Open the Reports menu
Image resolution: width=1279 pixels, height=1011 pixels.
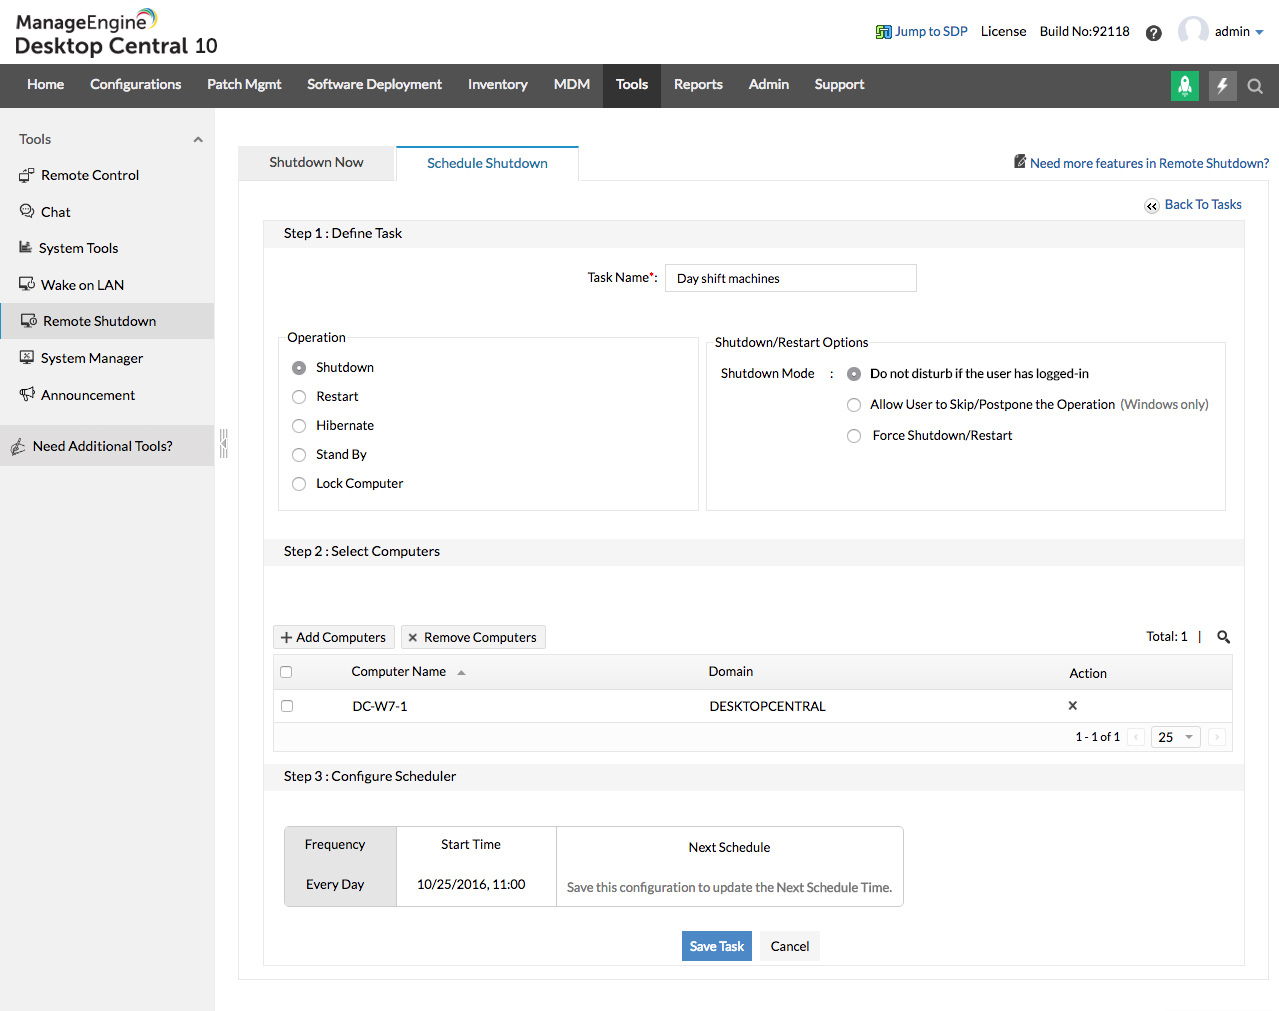tap(698, 85)
